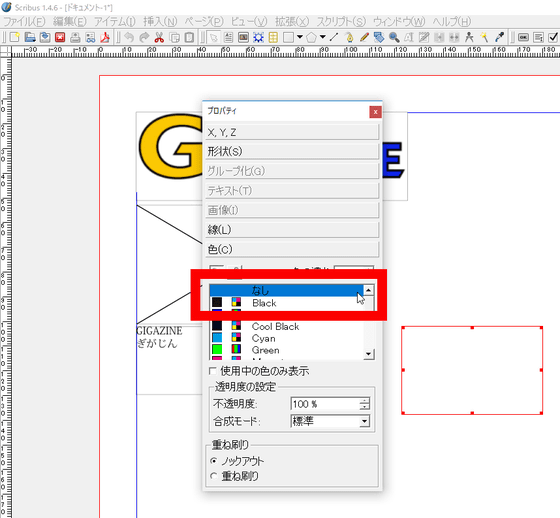Open the shape type dropdown arrow

click(x=300, y=37)
